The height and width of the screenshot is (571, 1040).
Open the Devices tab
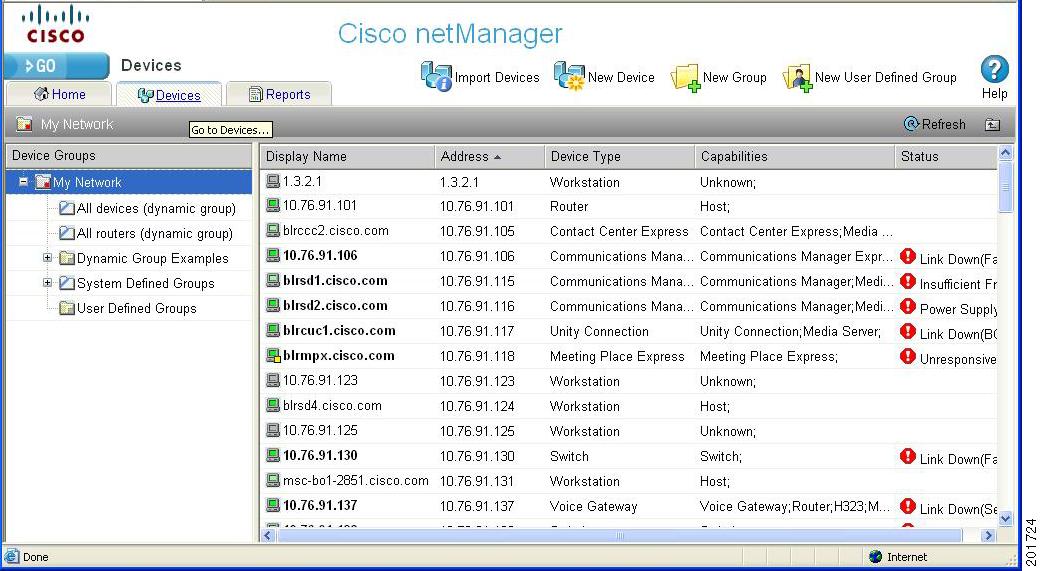click(x=169, y=95)
